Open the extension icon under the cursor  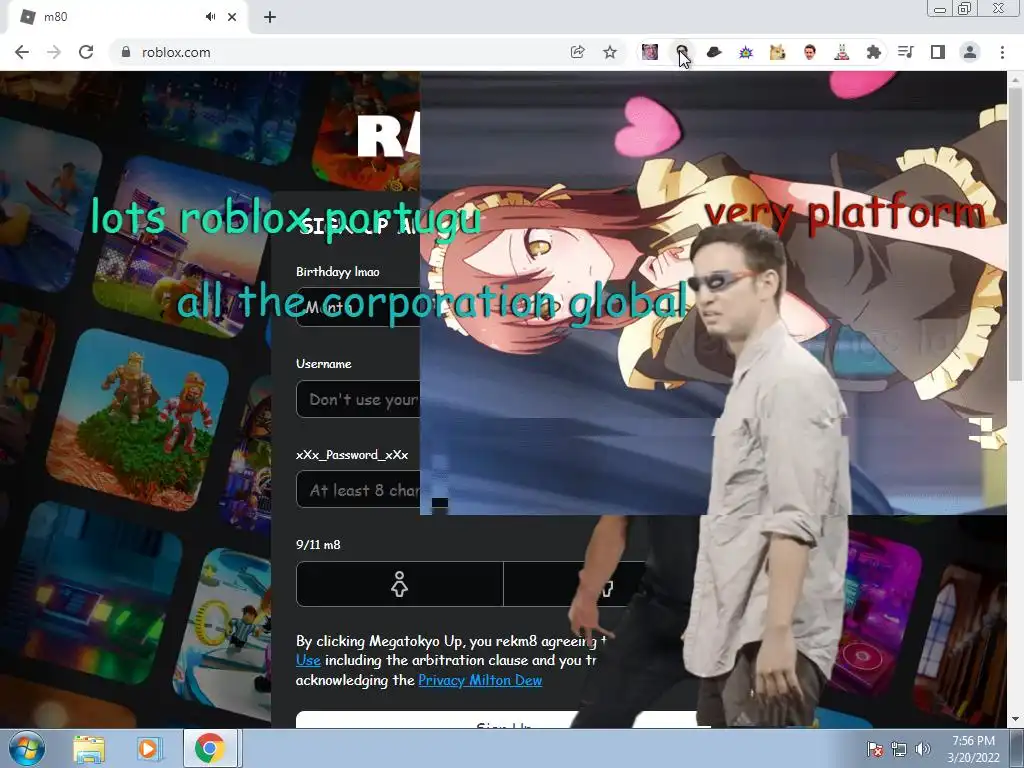click(682, 52)
